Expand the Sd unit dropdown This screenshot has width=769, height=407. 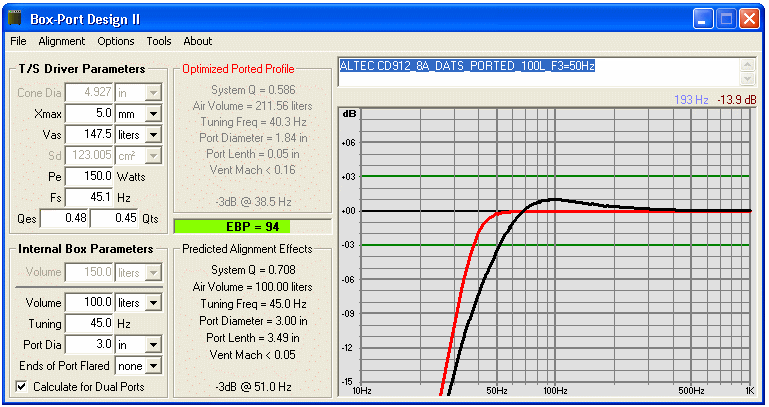click(154, 155)
